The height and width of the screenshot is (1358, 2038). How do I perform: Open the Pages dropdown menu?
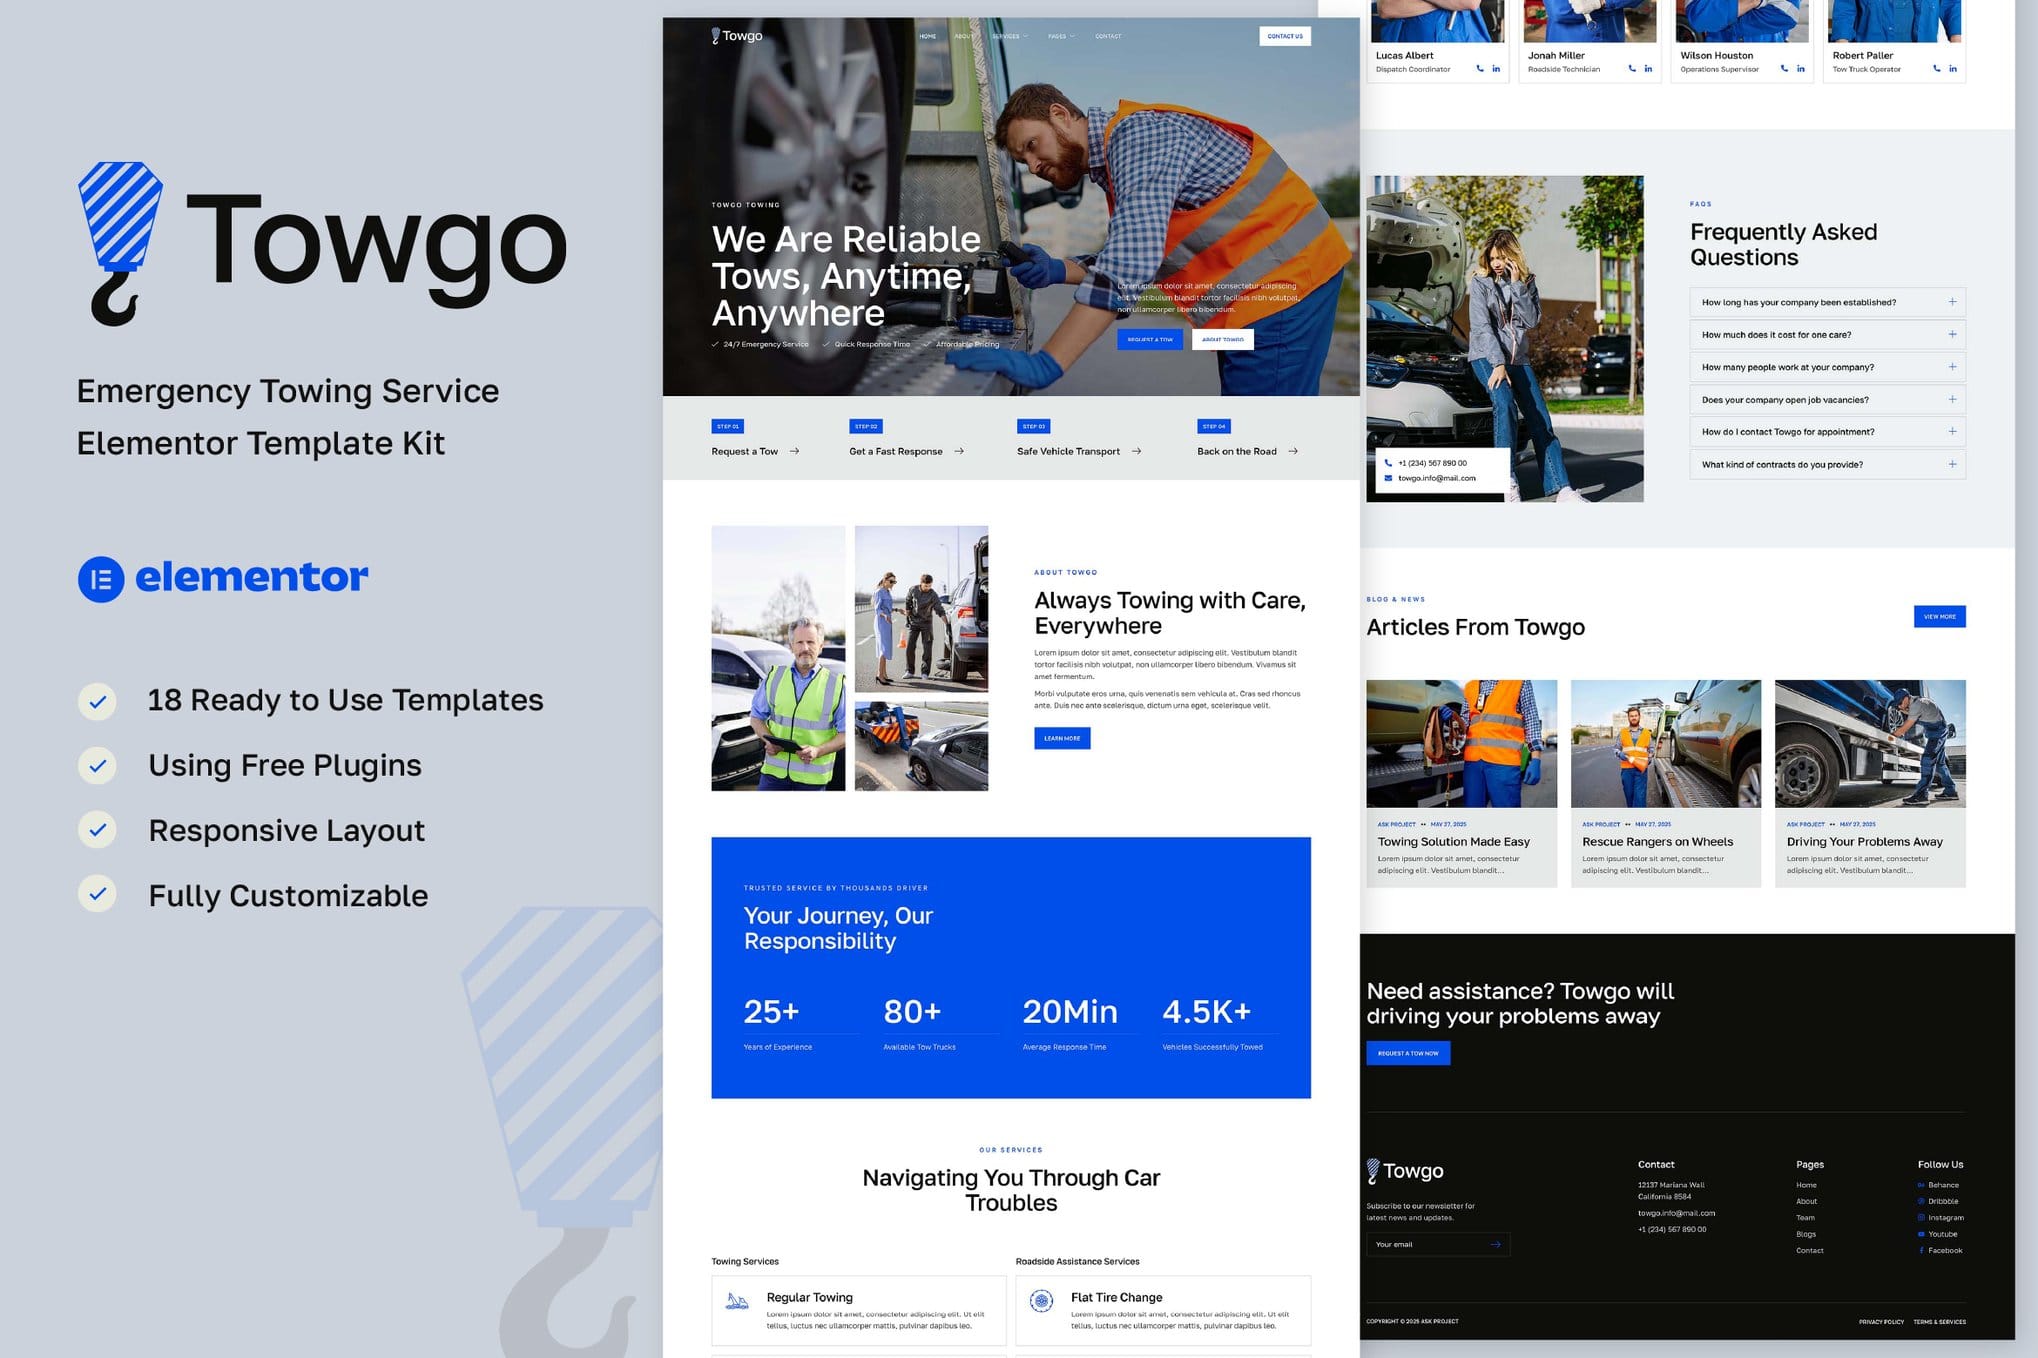click(x=1060, y=36)
